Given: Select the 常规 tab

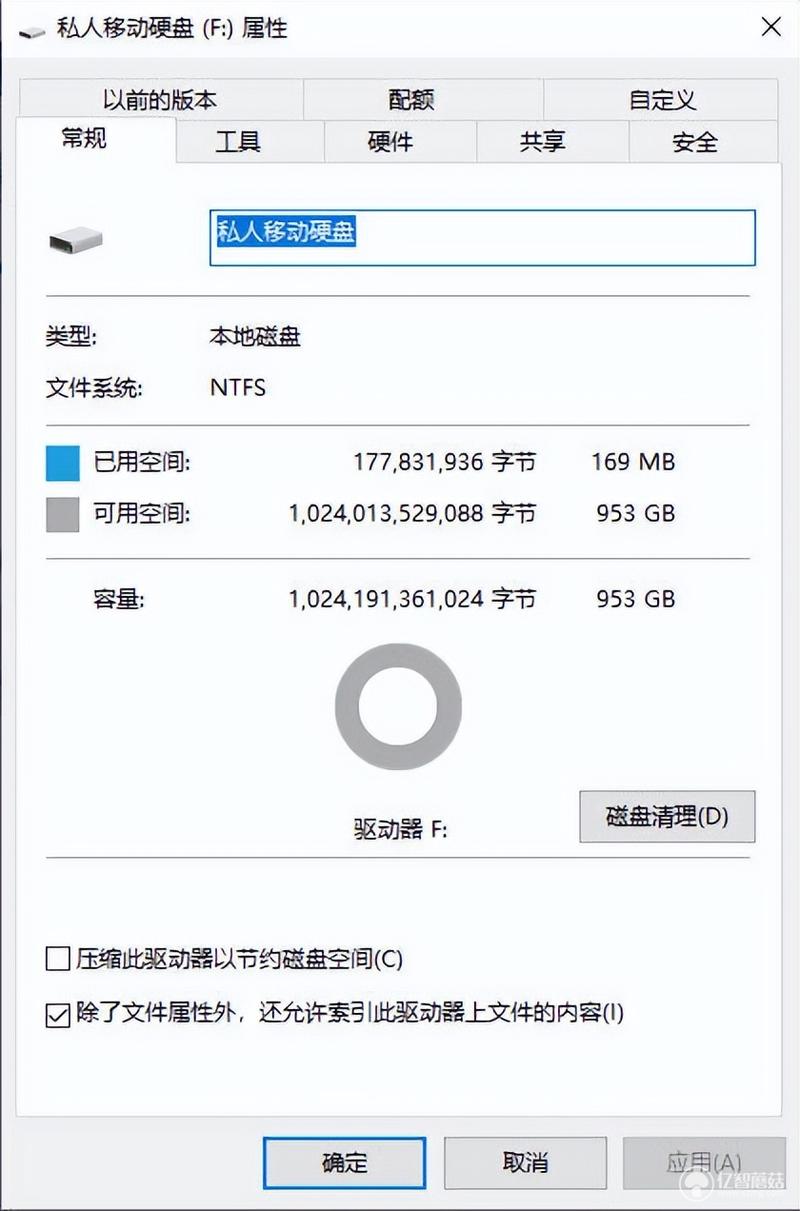Looking at the screenshot, I should pos(84,139).
